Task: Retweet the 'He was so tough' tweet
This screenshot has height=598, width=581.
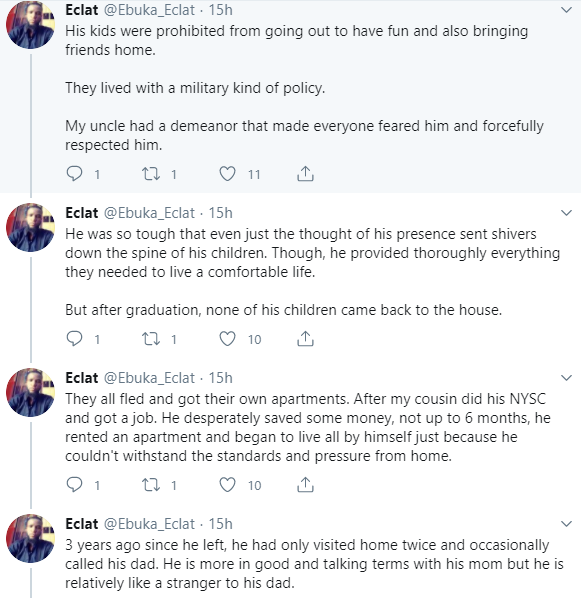Action: click(151, 339)
